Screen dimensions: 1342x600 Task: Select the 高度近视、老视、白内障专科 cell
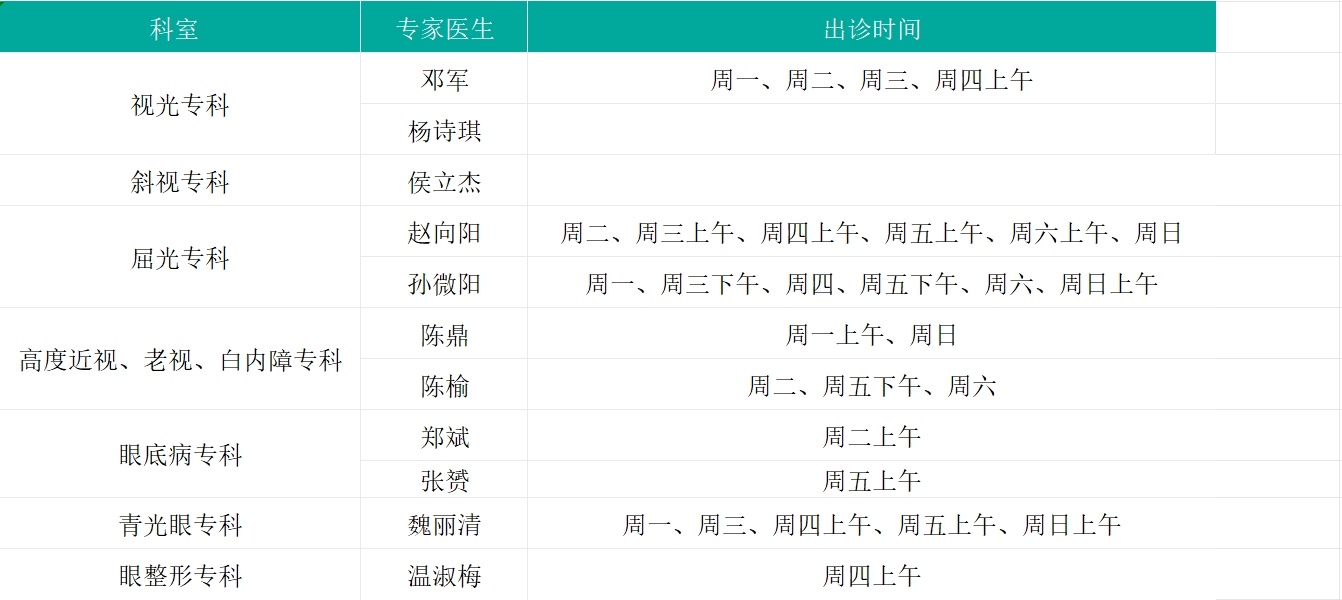[x=180, y=359]
